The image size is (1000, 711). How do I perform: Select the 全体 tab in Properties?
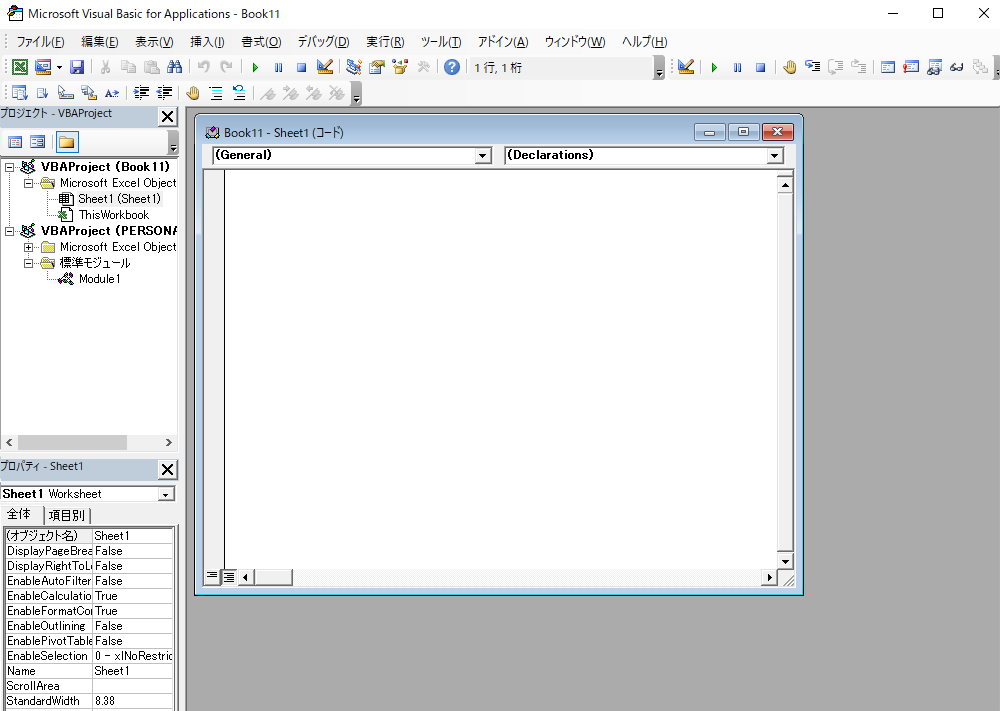coord(20,514)
